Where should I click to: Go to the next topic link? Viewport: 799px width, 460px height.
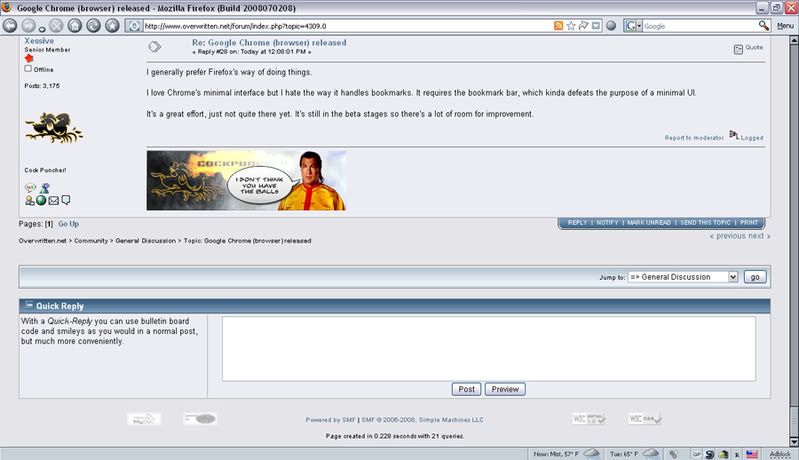tap(759, 236)
